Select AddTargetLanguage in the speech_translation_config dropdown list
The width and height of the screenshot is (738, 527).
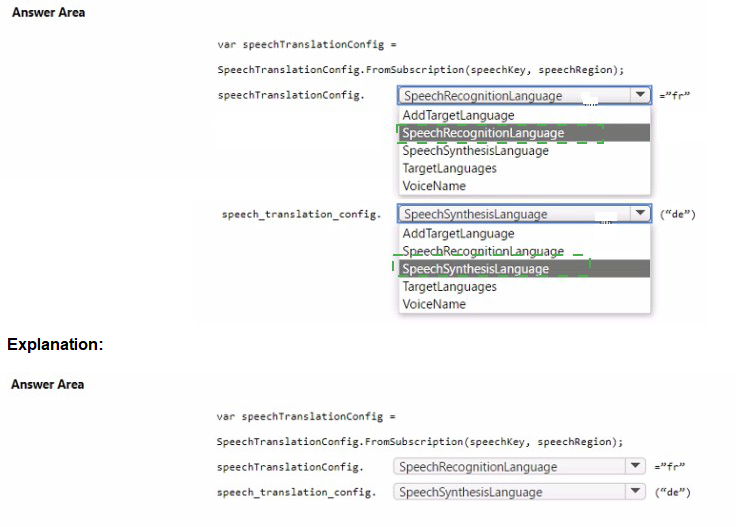point(458,233)
